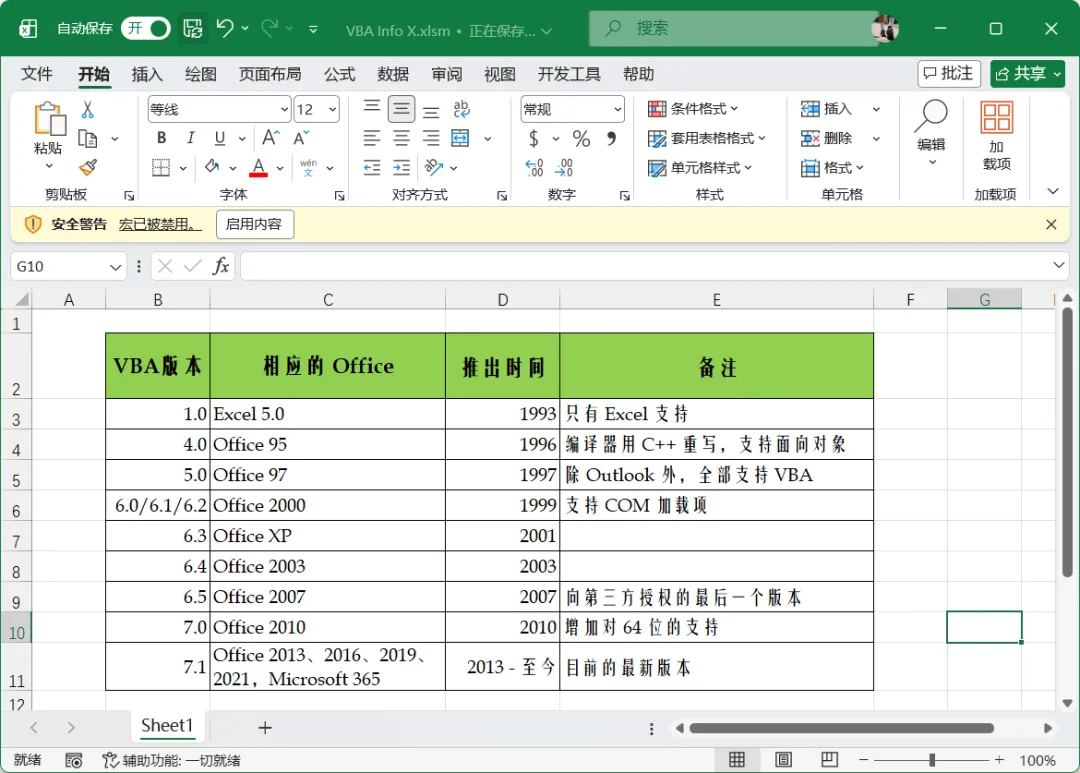Add a new sheet with plus button
This screenshot has height=773, width=1080.
point(264,728)
